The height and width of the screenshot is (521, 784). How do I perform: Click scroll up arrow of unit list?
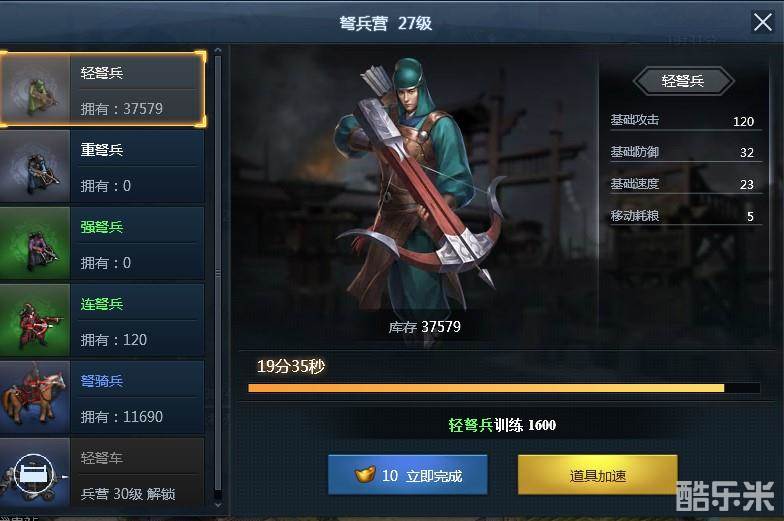pyautogui.click(x=218, y=50)
